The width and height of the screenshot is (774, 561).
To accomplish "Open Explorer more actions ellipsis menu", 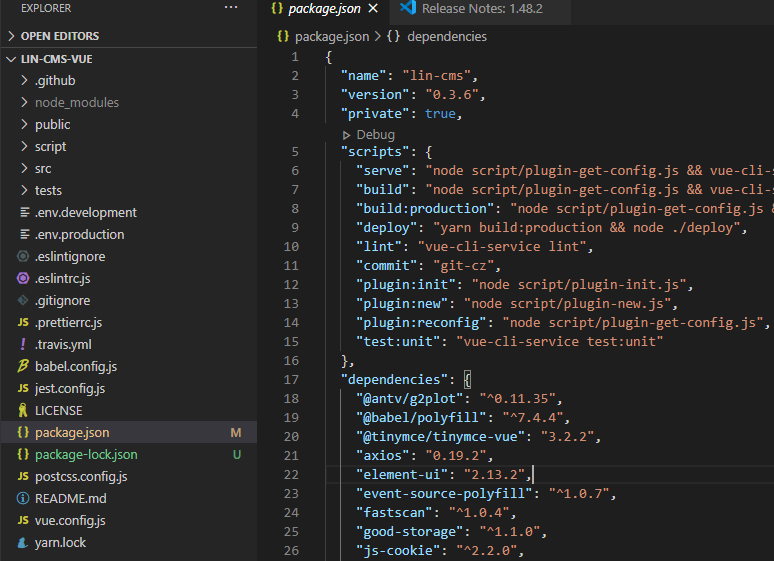I will coord(231,7).
